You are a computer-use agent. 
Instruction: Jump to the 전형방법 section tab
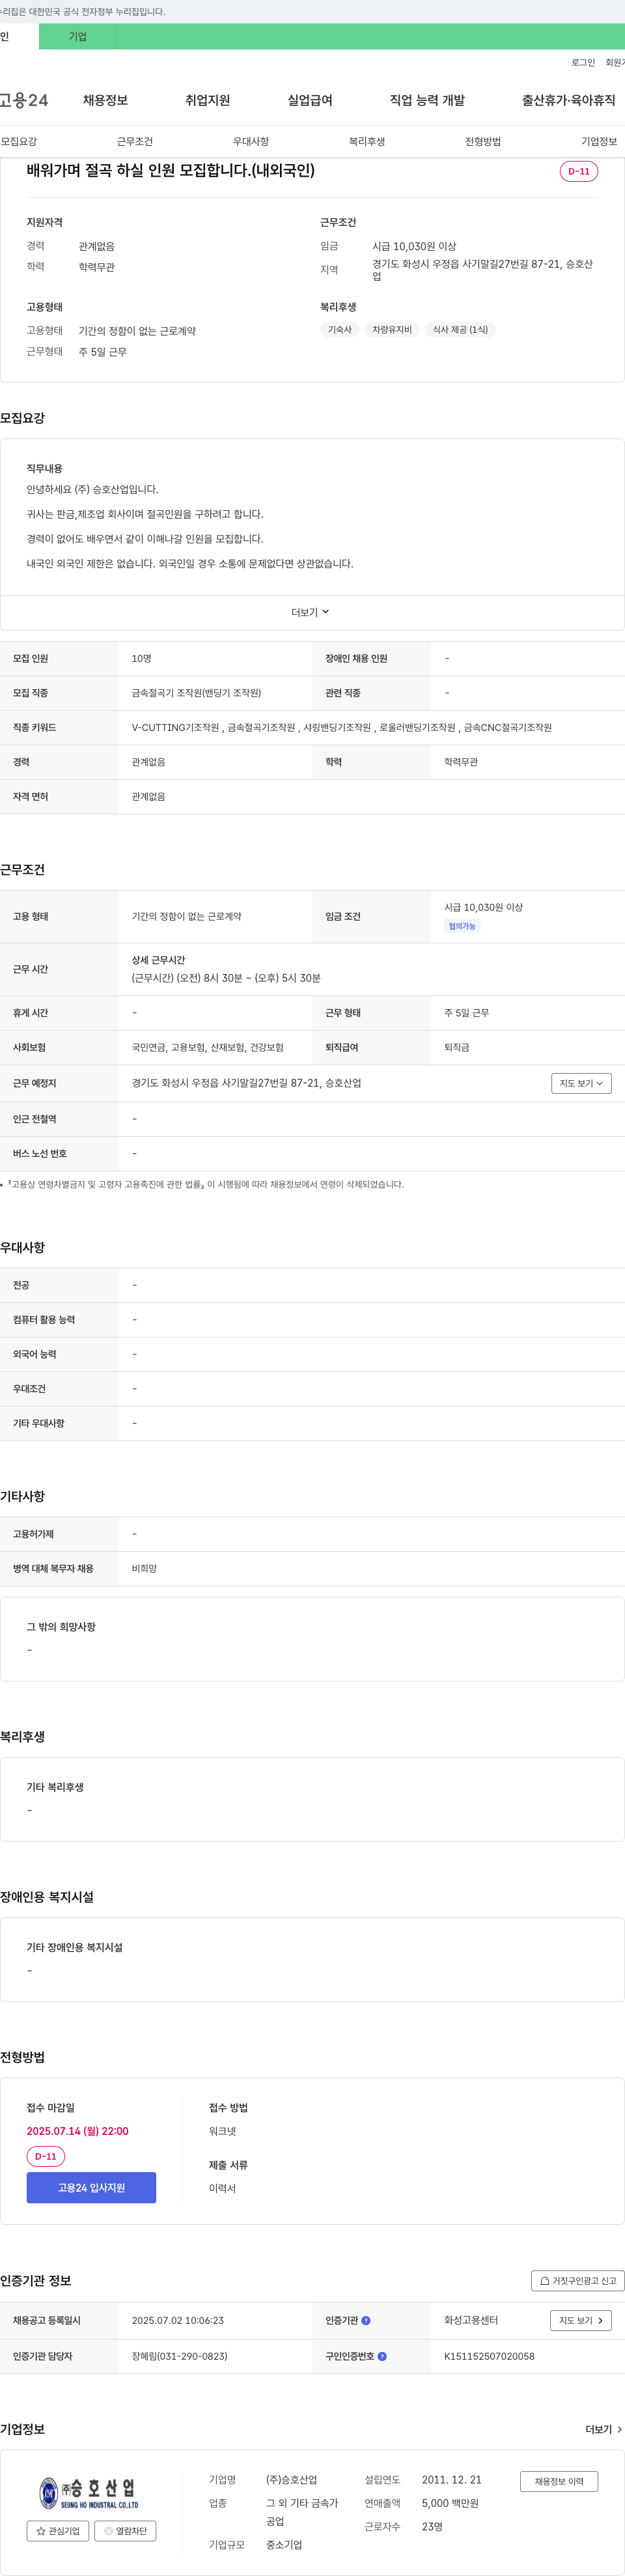point(483,142)
